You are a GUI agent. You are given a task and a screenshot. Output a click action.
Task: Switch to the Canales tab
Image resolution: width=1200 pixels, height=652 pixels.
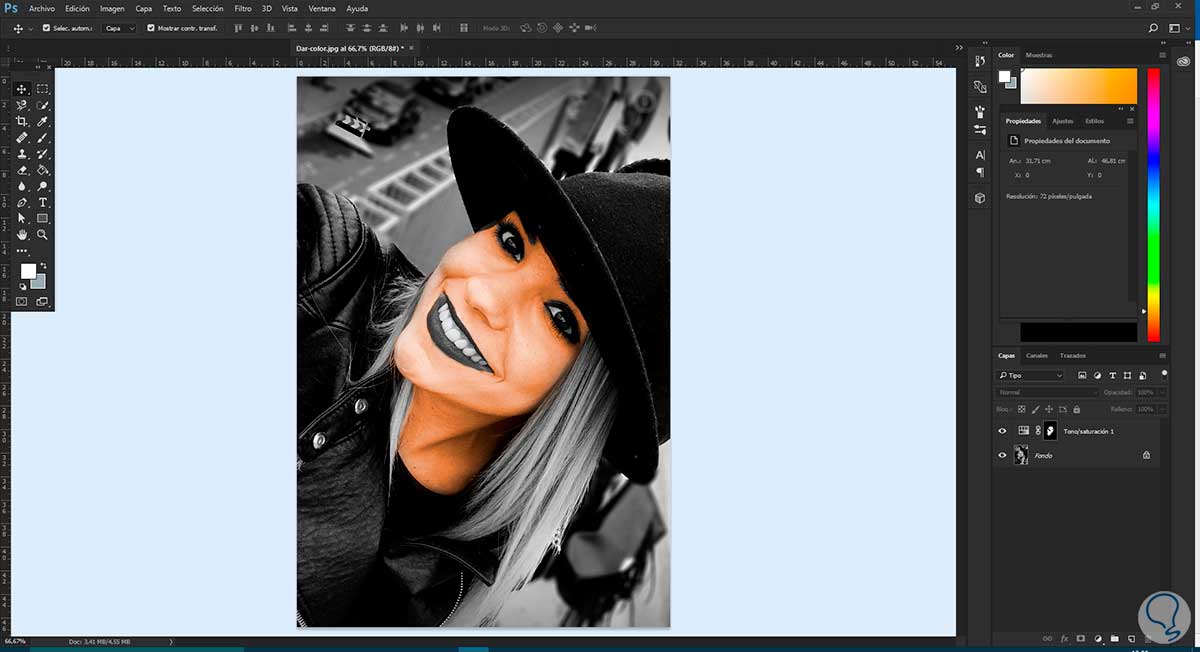1037,355
